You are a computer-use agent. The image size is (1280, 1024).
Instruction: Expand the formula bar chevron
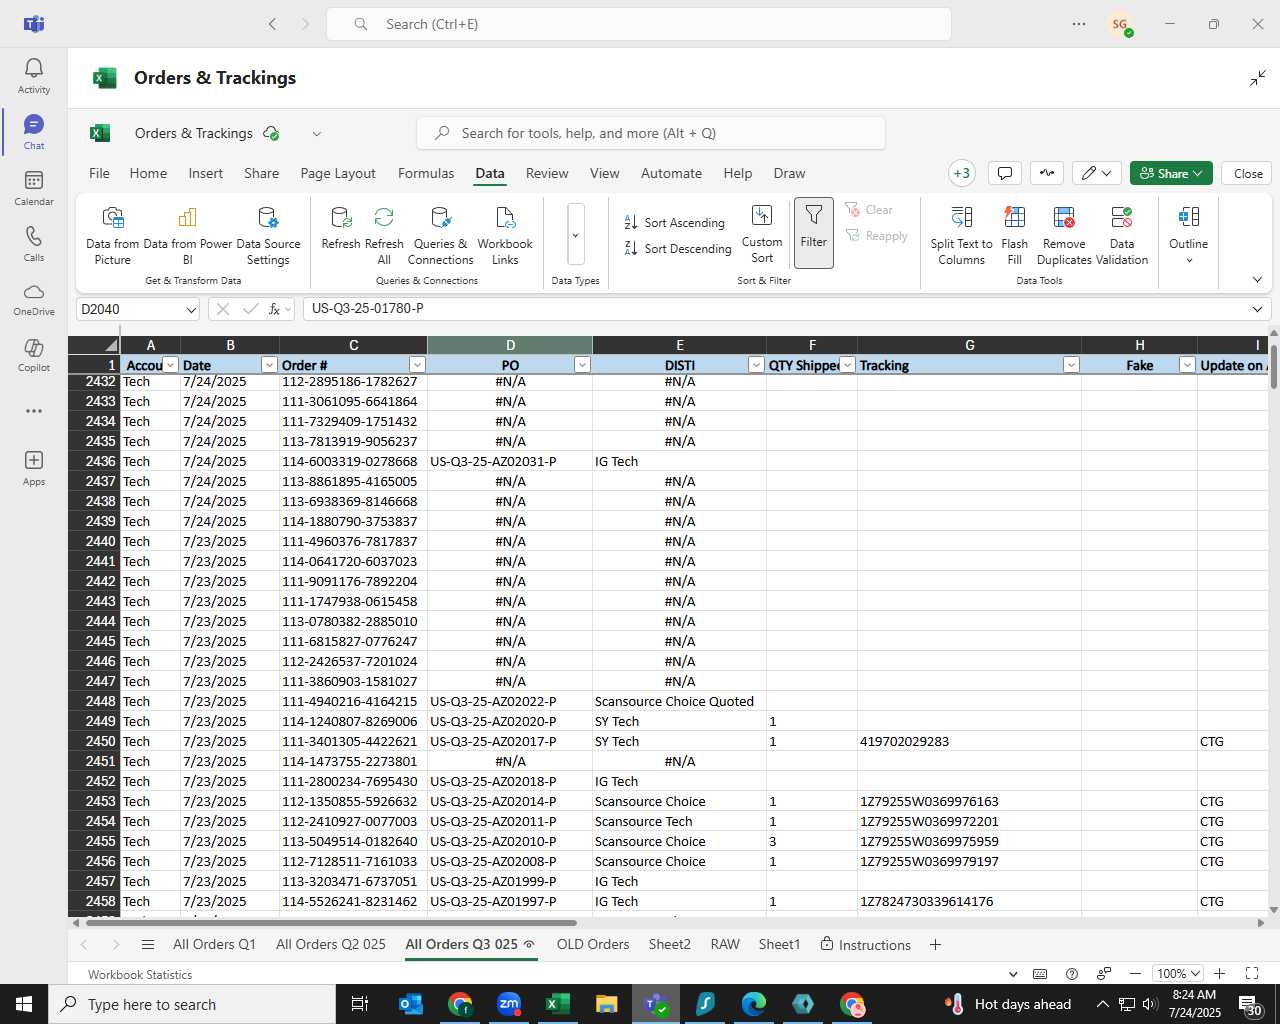(1257, 309)
